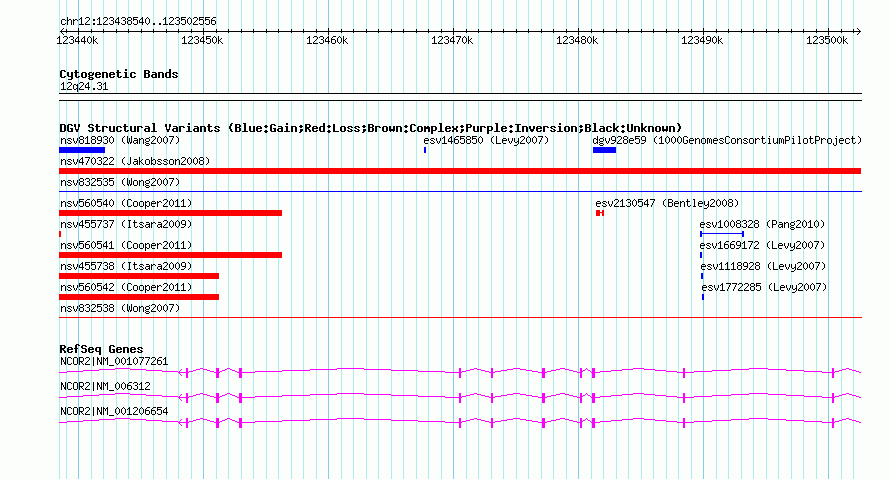Open the nsv455737 (Itsara2009) label
The image size is (890, 479).
[x=126, y=224]
